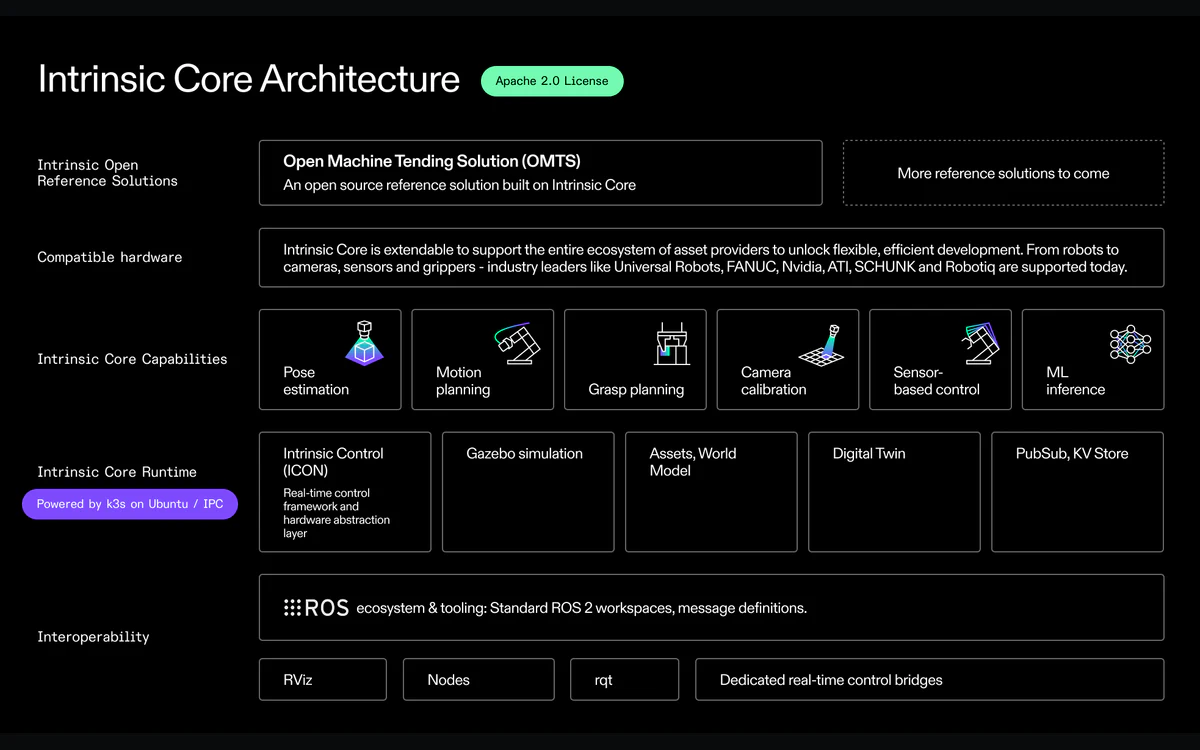Click Dedicated real-time control bridges box
Image resolution: width=1200 pixels, height=750 pixels.
point(929,679)
